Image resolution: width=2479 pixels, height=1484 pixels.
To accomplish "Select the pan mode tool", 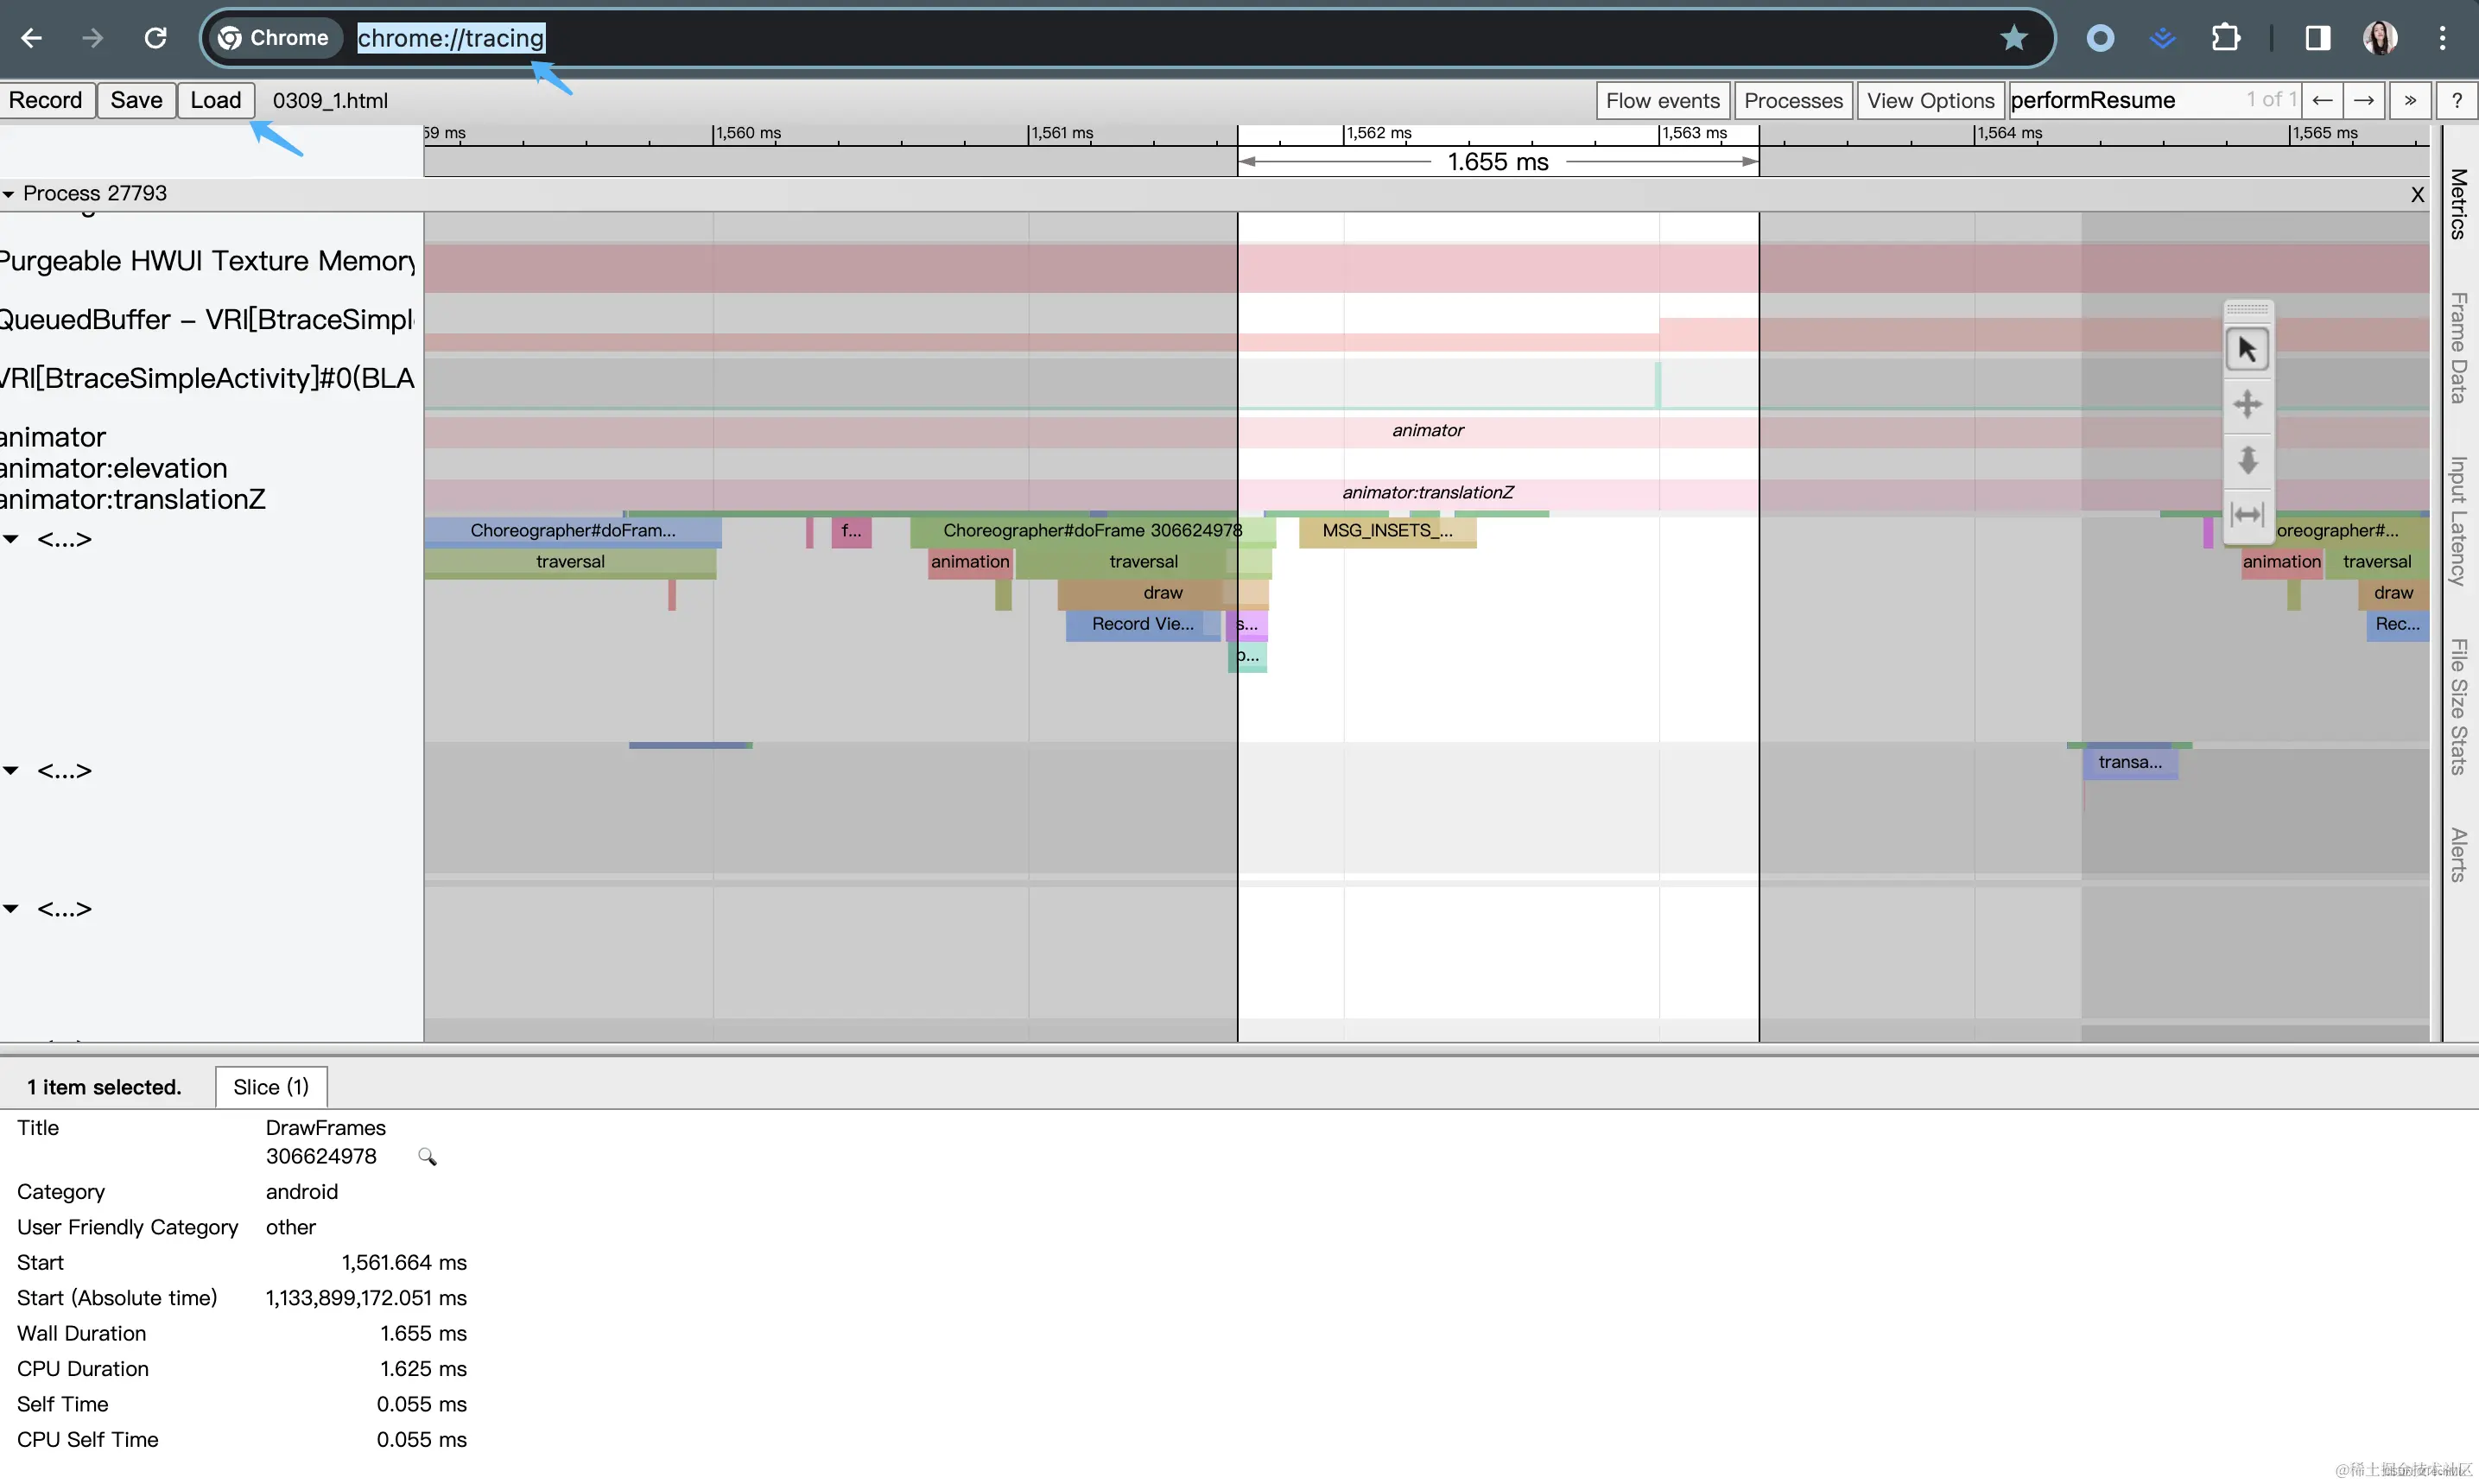I will [2247, 405].
